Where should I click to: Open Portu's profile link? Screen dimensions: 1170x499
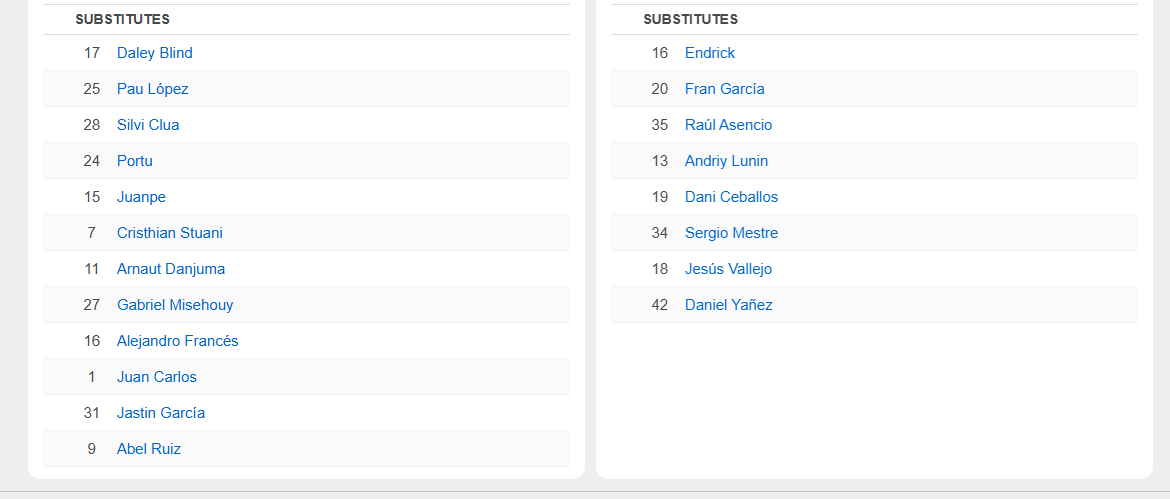(x=134, y=161)
